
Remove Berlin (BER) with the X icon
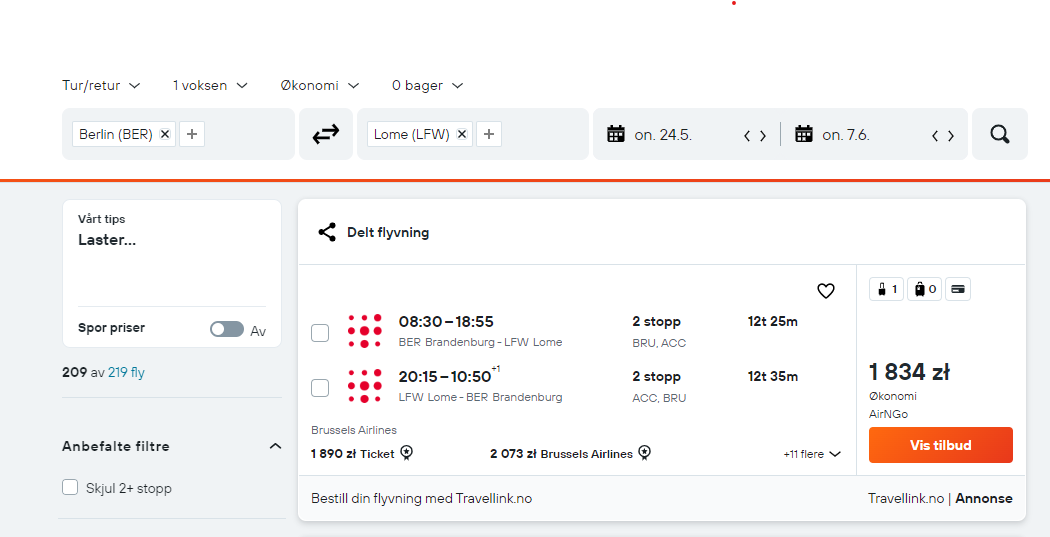coord(165,134)
